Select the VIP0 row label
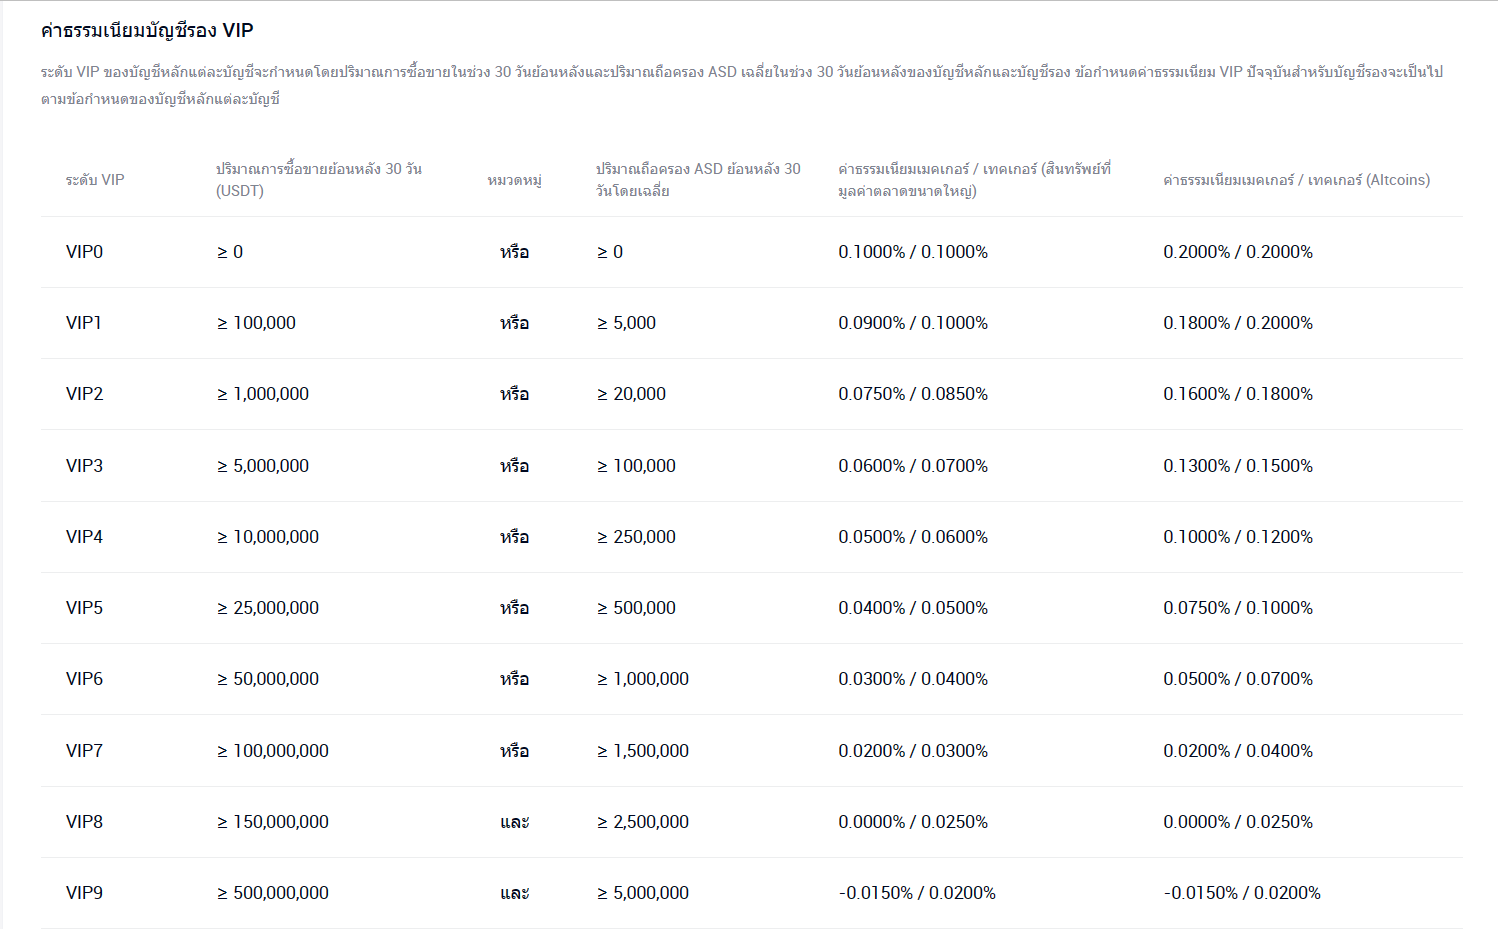This screenshot has width=1498, height=929. (84, 252)
